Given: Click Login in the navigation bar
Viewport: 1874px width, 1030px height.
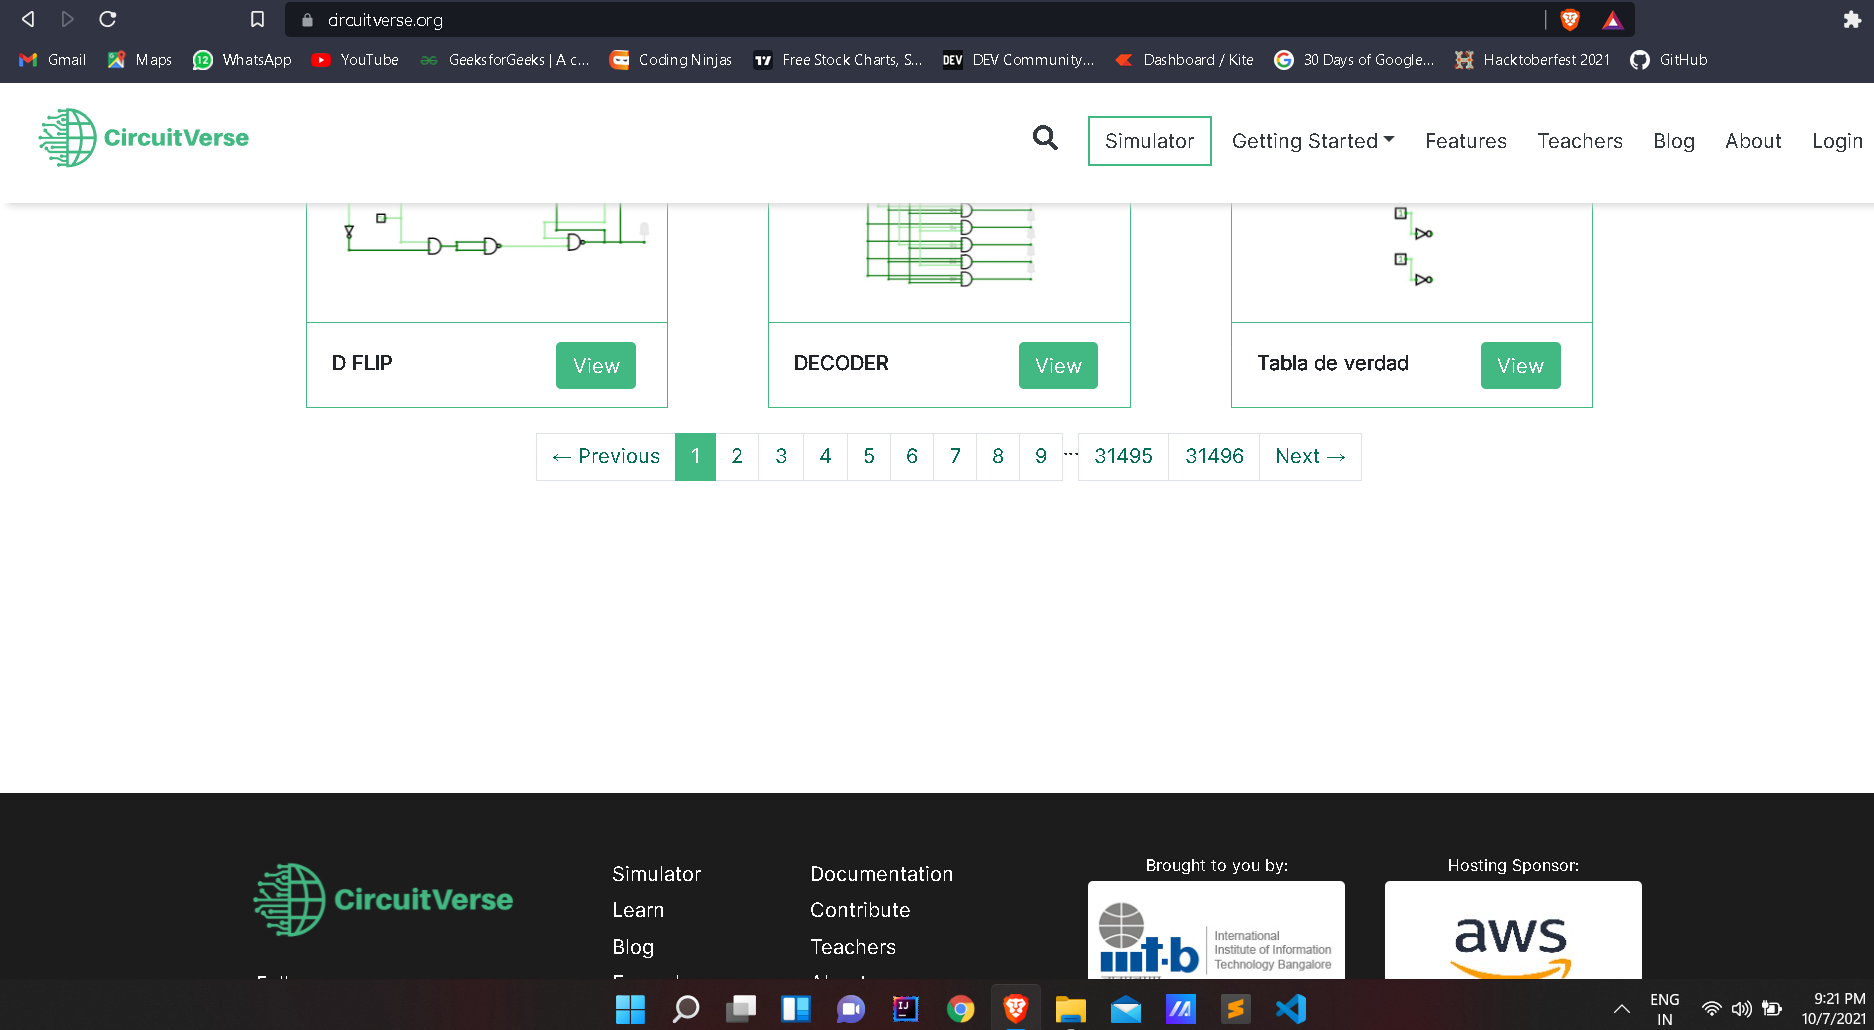Looking at the screenshot, I should pos(1836,141).
